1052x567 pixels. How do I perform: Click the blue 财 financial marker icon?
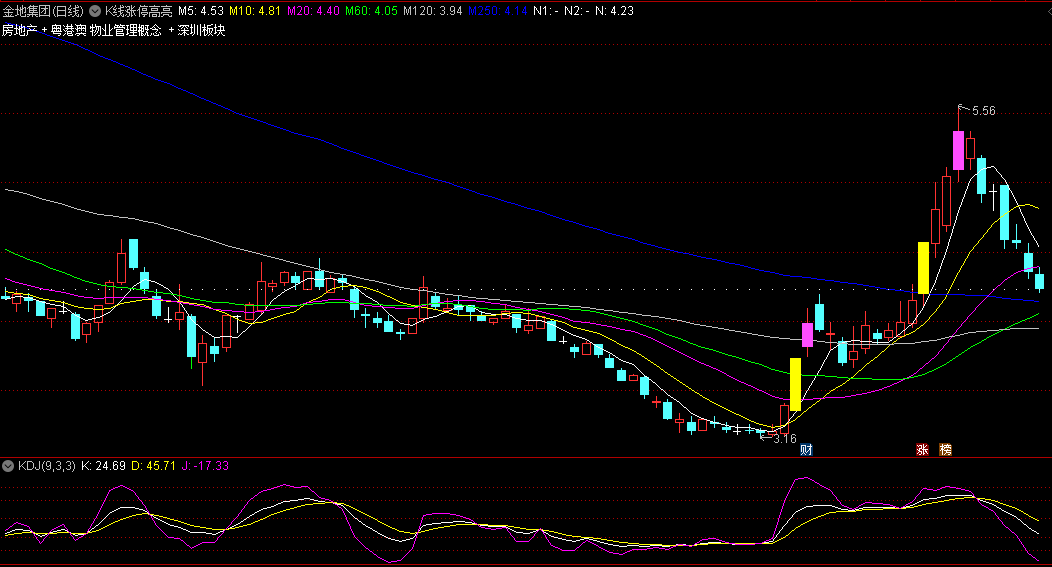click(806, 450)
